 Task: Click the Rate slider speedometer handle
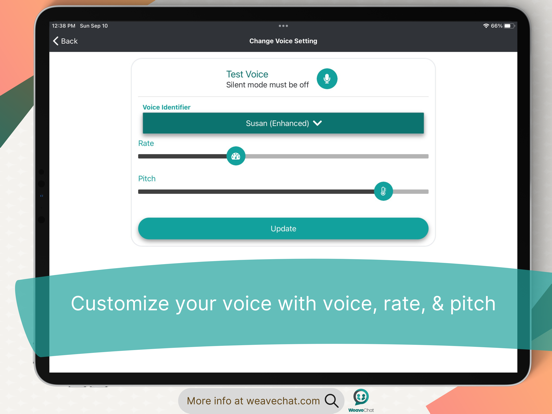point(236,156)
